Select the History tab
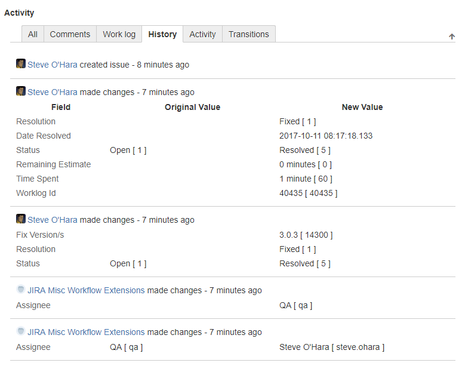This screenshot has width=462, height=365. click(x=162, y=34)
